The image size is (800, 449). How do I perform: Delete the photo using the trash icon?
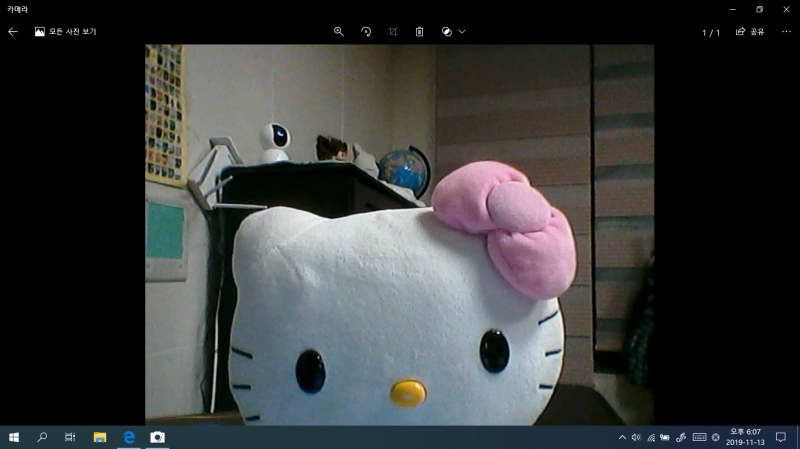click(420, 32)
